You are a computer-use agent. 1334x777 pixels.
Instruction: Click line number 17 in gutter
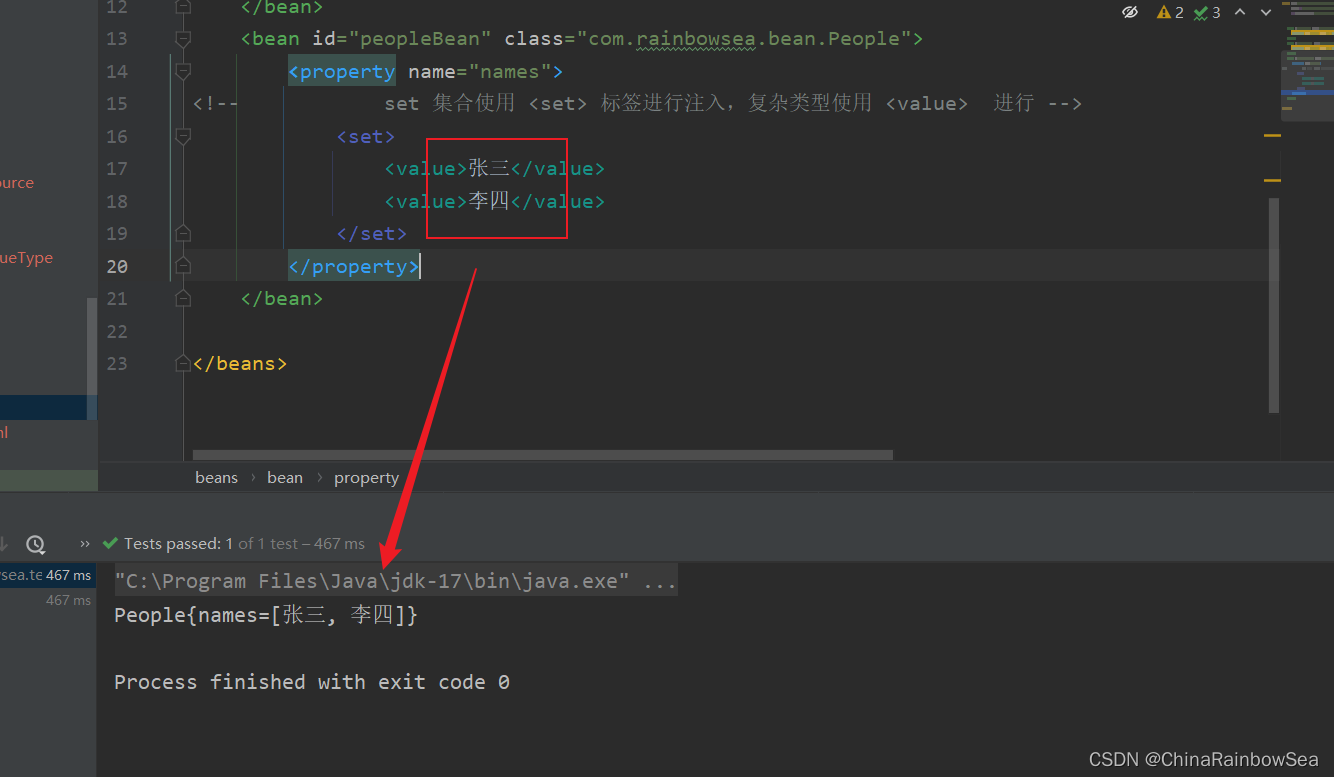point(117,169)
